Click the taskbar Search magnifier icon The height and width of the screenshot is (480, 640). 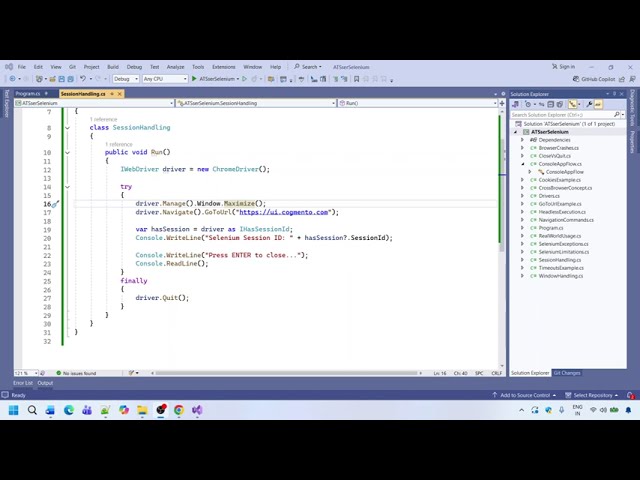click(x=32, y=410)
